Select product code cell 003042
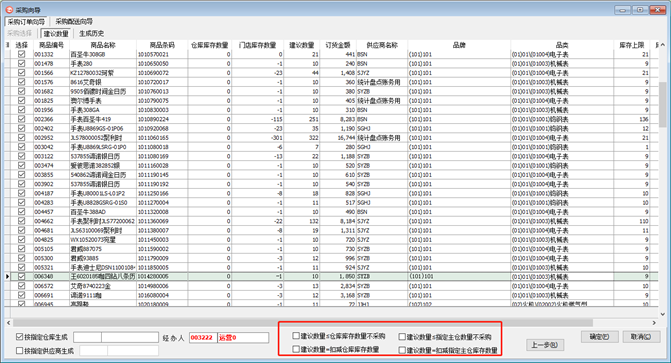The width and height of the screenshot is (671, 363). (51, 147)
